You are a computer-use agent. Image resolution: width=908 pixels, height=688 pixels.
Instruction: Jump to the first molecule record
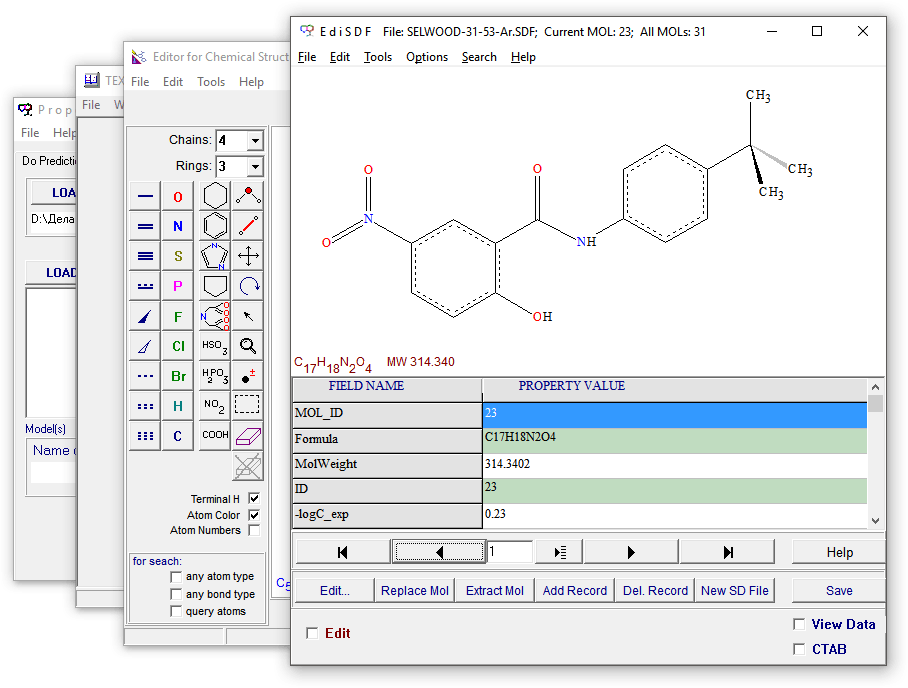tap(342, 552)
